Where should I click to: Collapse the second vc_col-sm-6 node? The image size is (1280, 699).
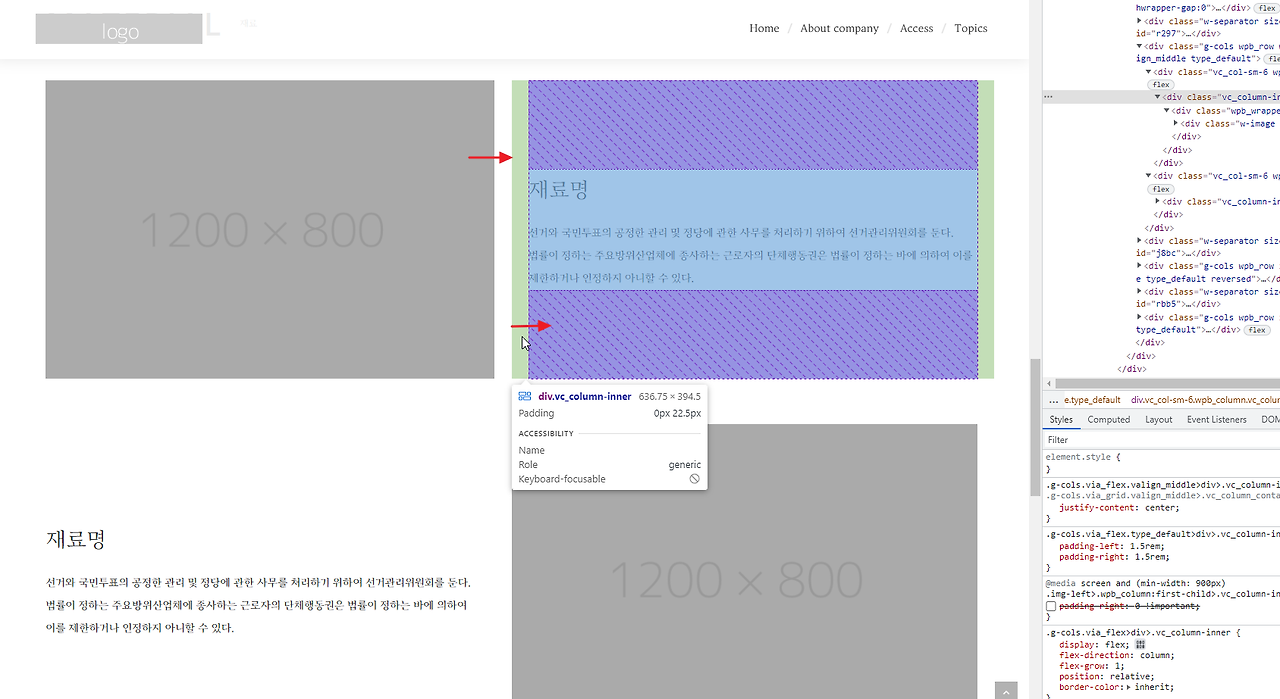(1149, 176)
